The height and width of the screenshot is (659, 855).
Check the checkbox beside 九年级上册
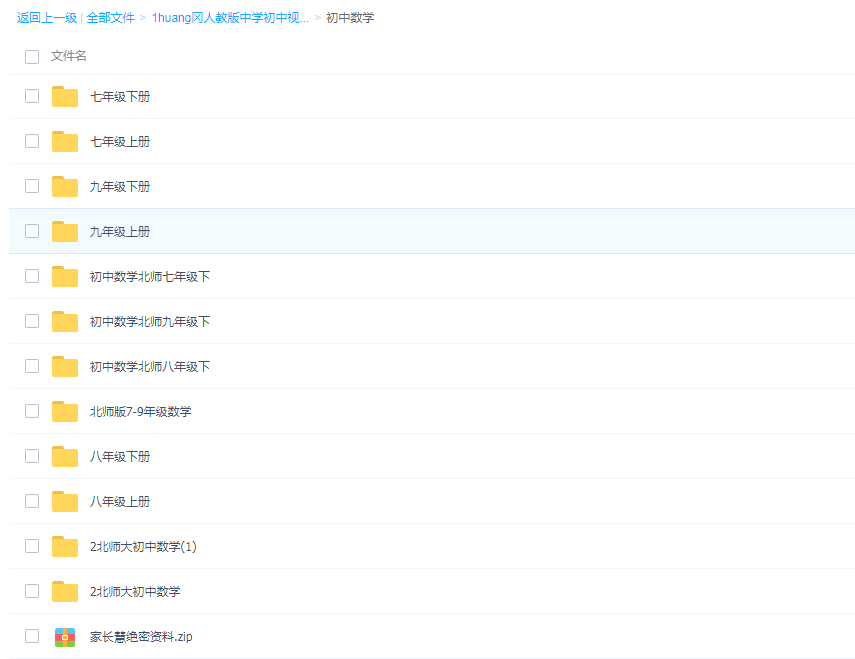[31, 231]
